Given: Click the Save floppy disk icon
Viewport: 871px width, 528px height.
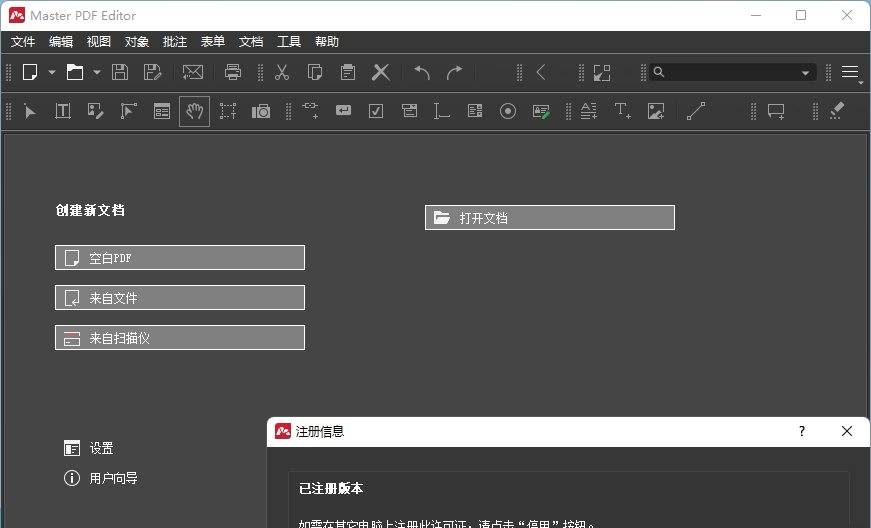Looking at the screenshot, I should (x=120, y=72).
